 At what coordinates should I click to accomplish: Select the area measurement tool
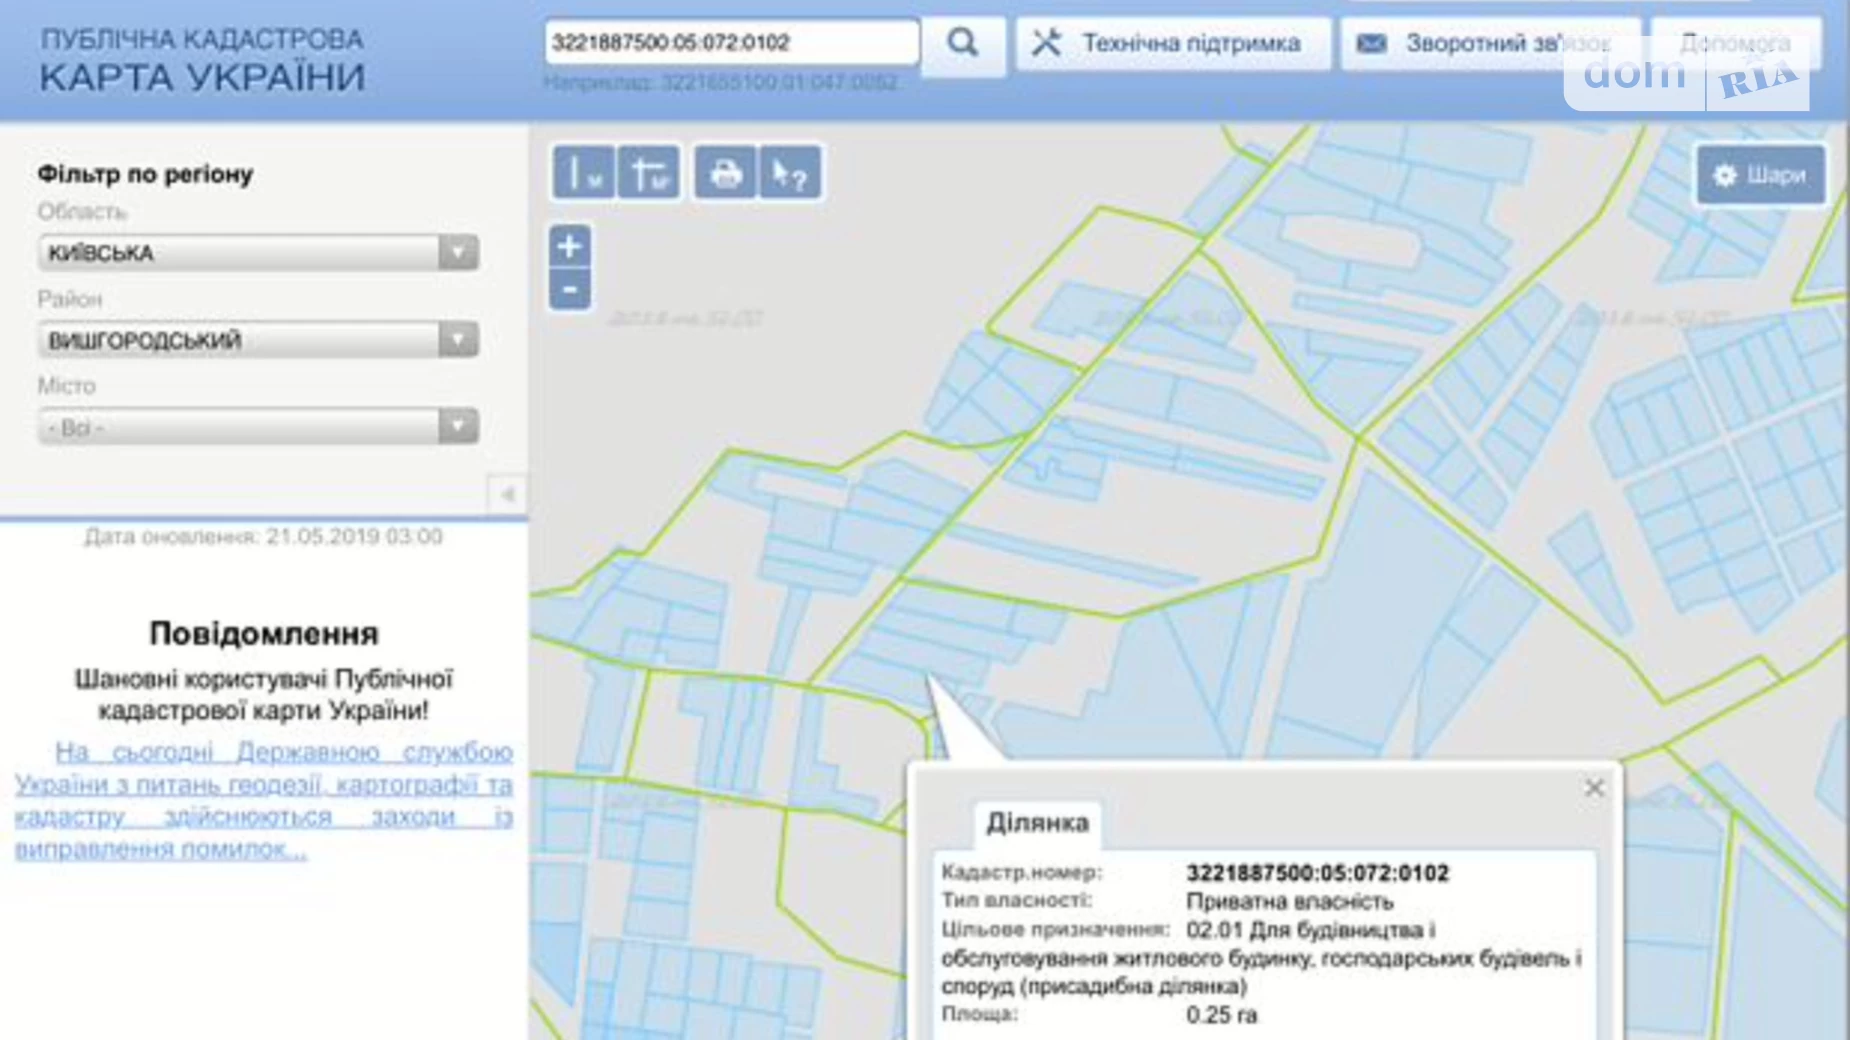[x=649, y=174]
